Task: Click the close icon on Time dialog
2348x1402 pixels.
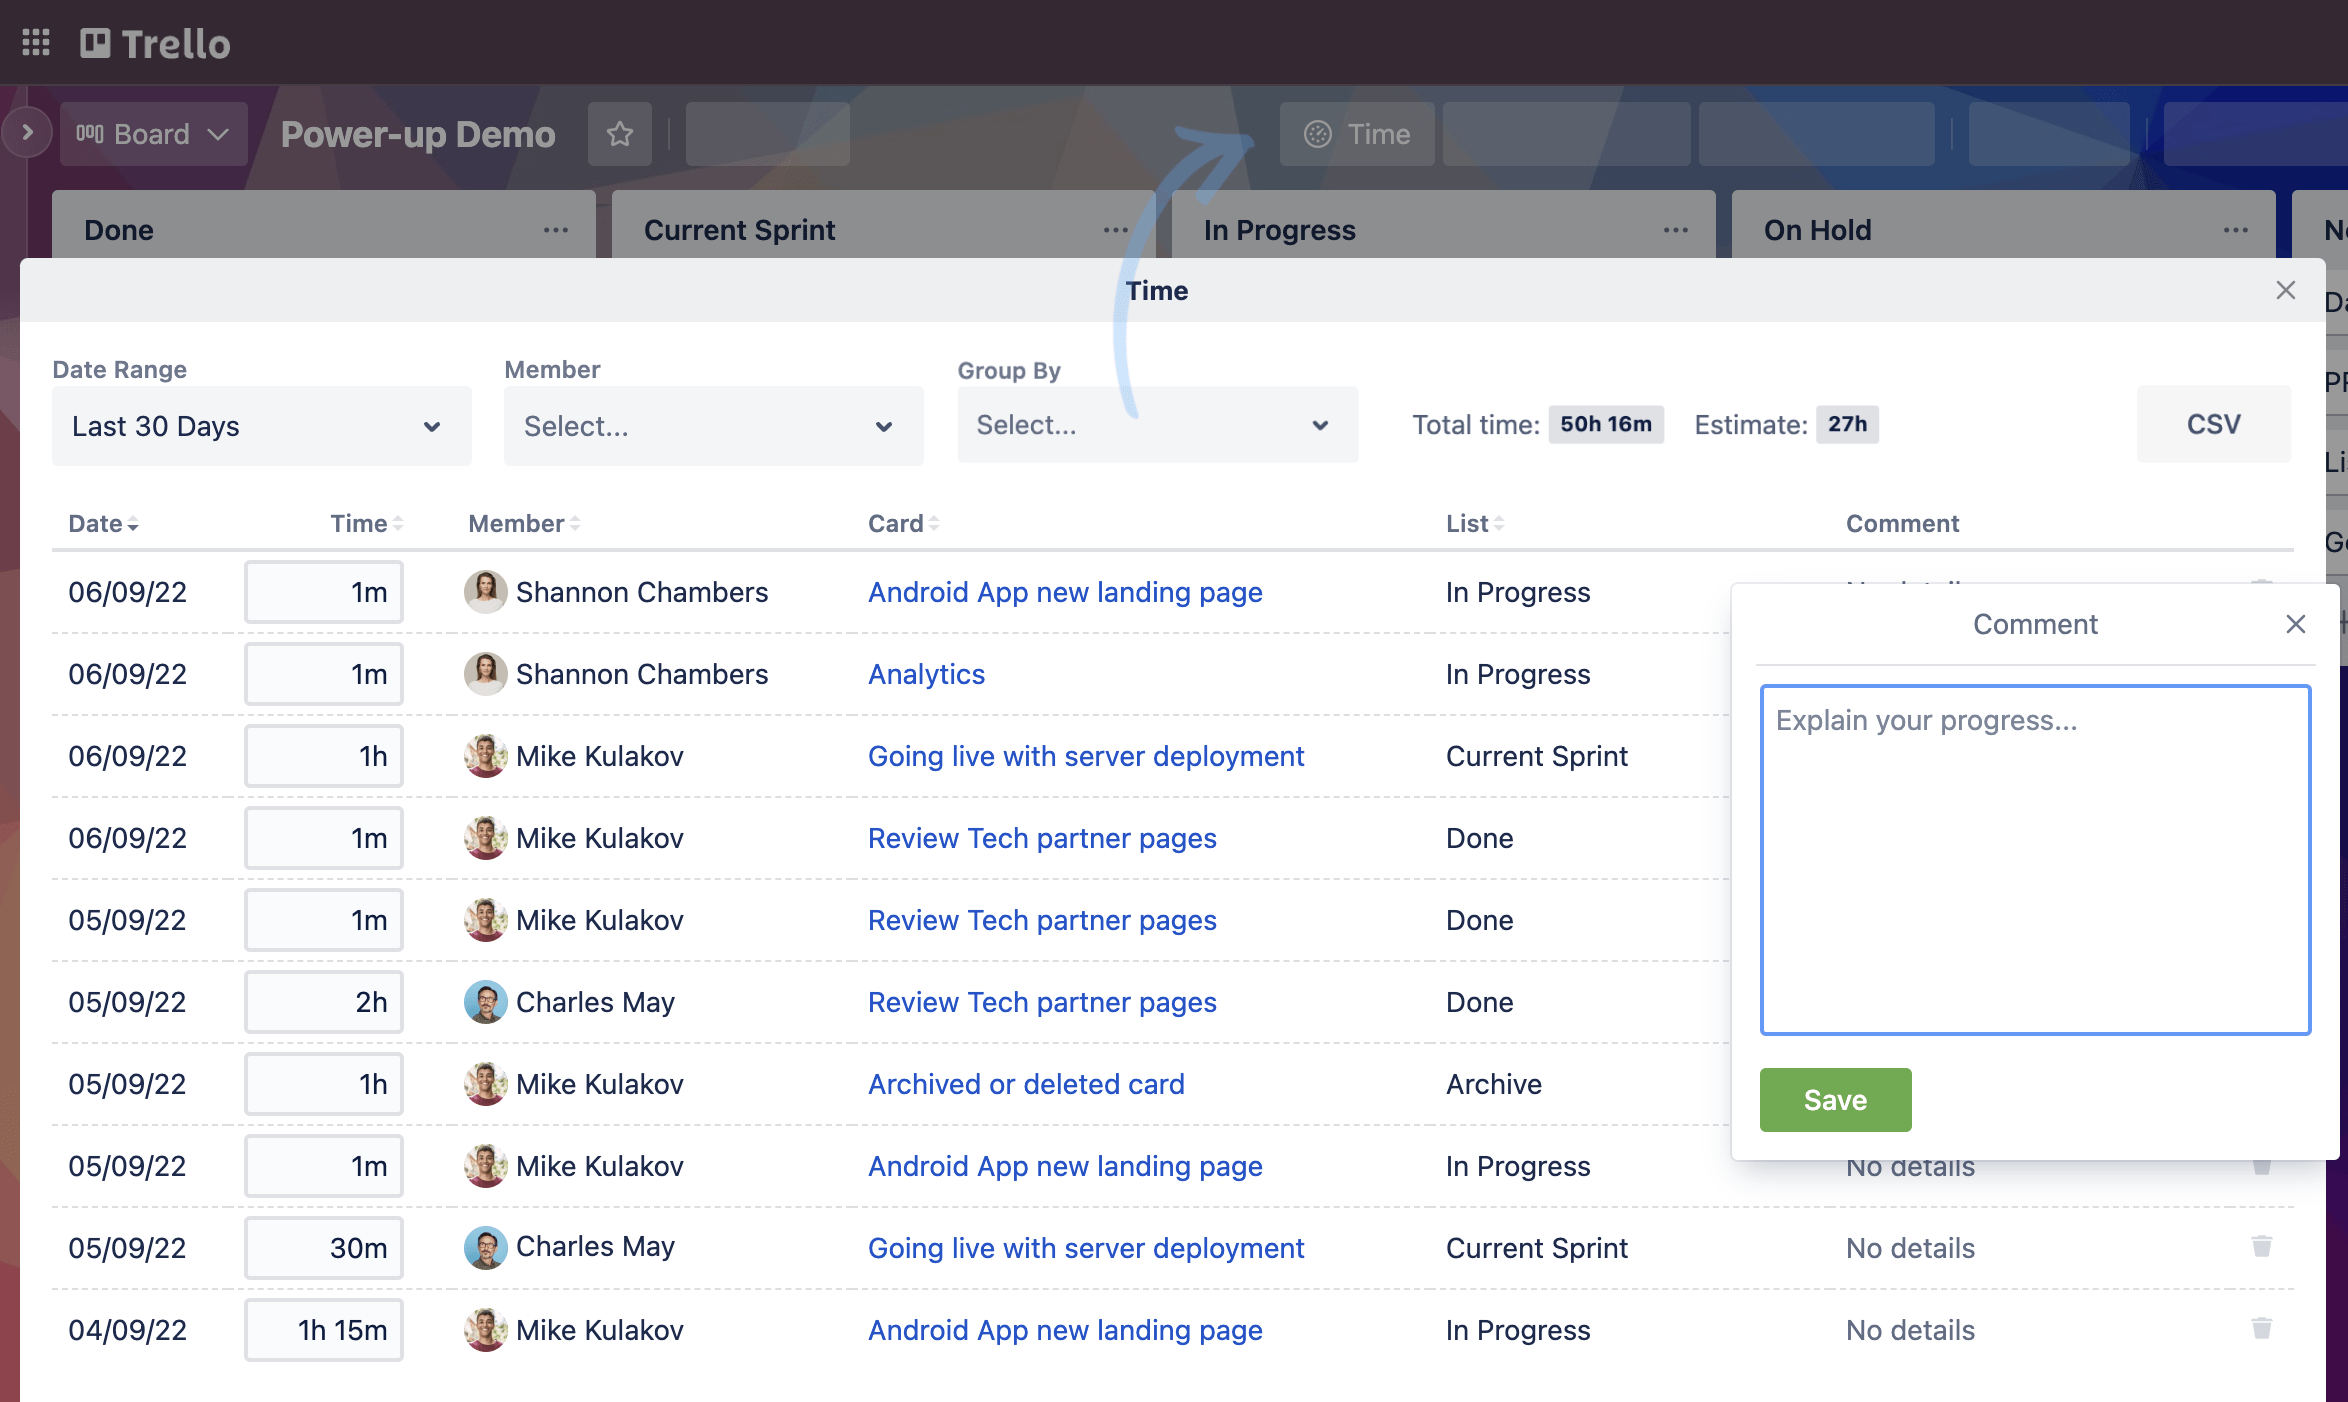Action: [x=2285, y=290]
